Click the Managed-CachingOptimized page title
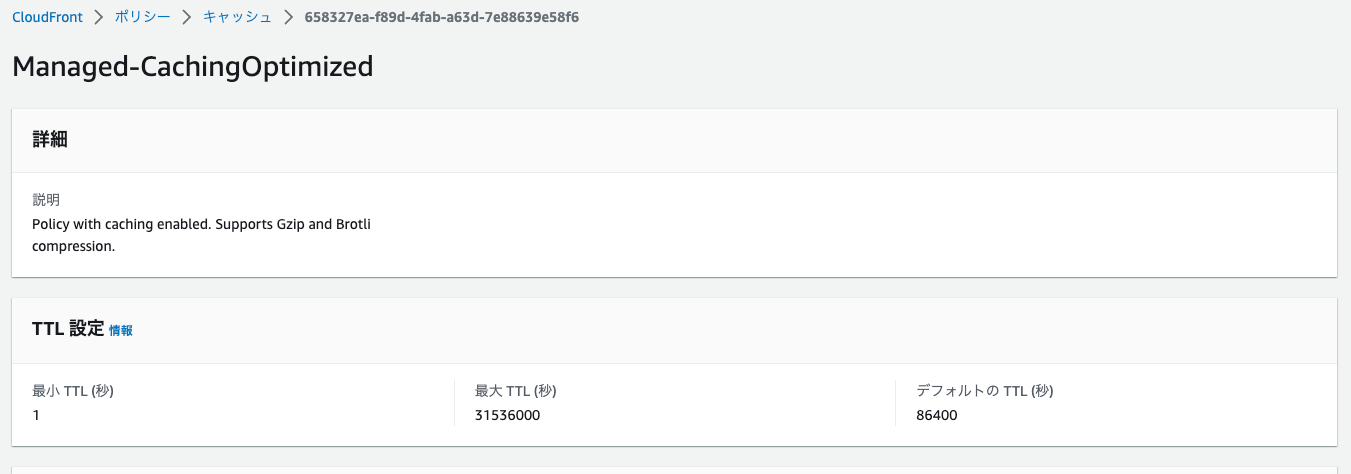Screen dimensions: 1351x474 (192, 66)
